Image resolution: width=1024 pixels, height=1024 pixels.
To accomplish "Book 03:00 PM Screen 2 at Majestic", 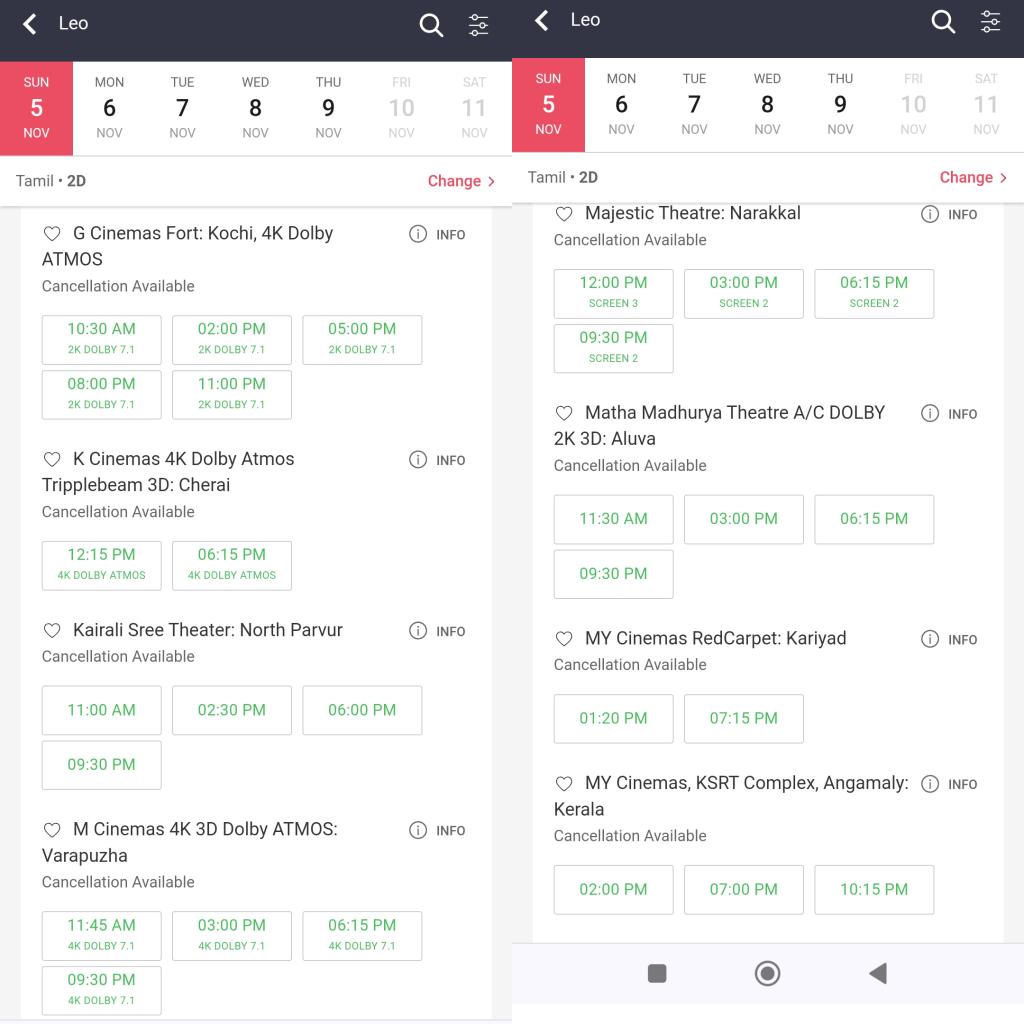I will pyautogui.click(x=744, y=293).
